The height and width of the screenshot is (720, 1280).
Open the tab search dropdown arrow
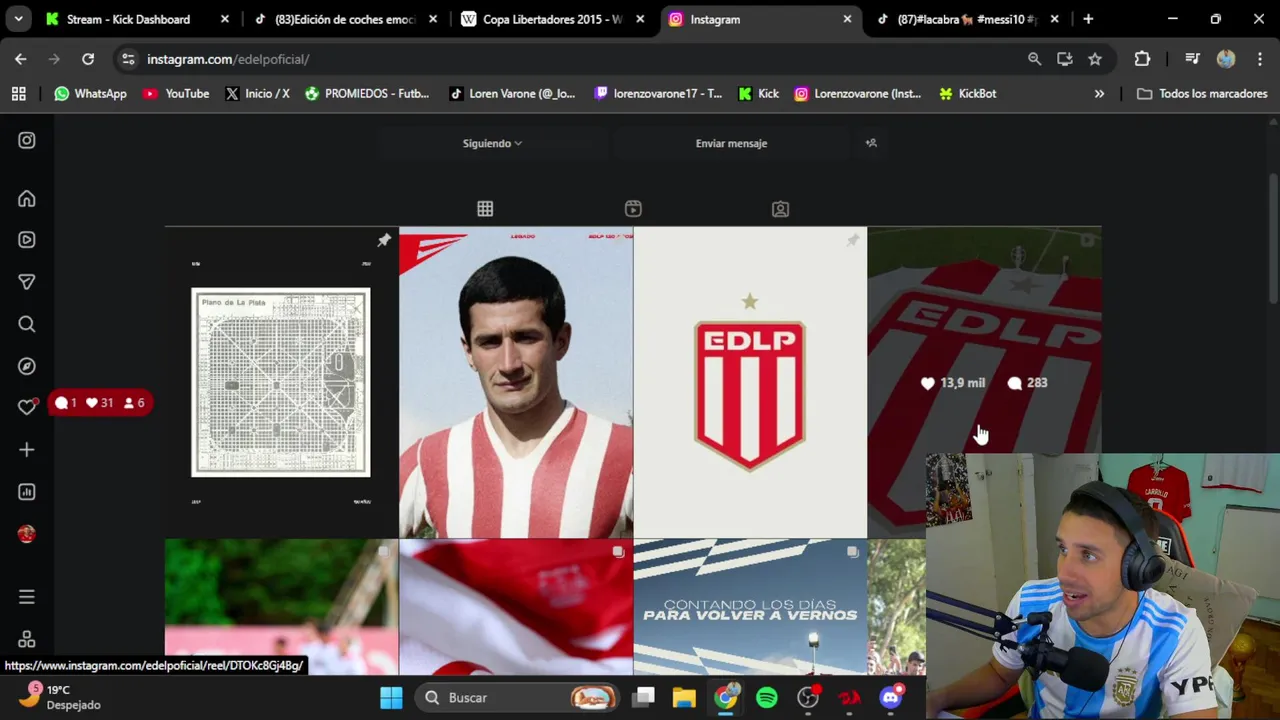(18, 19)
